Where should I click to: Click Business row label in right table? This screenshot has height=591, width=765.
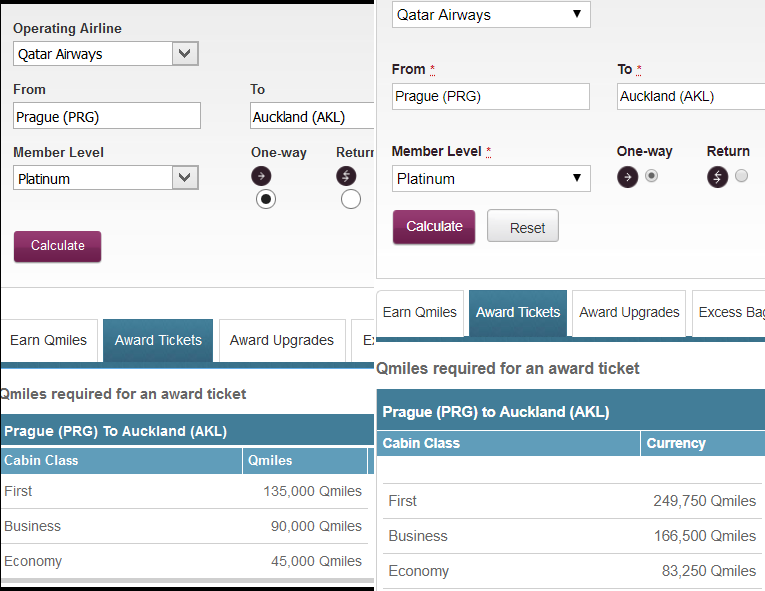[418, 536]
